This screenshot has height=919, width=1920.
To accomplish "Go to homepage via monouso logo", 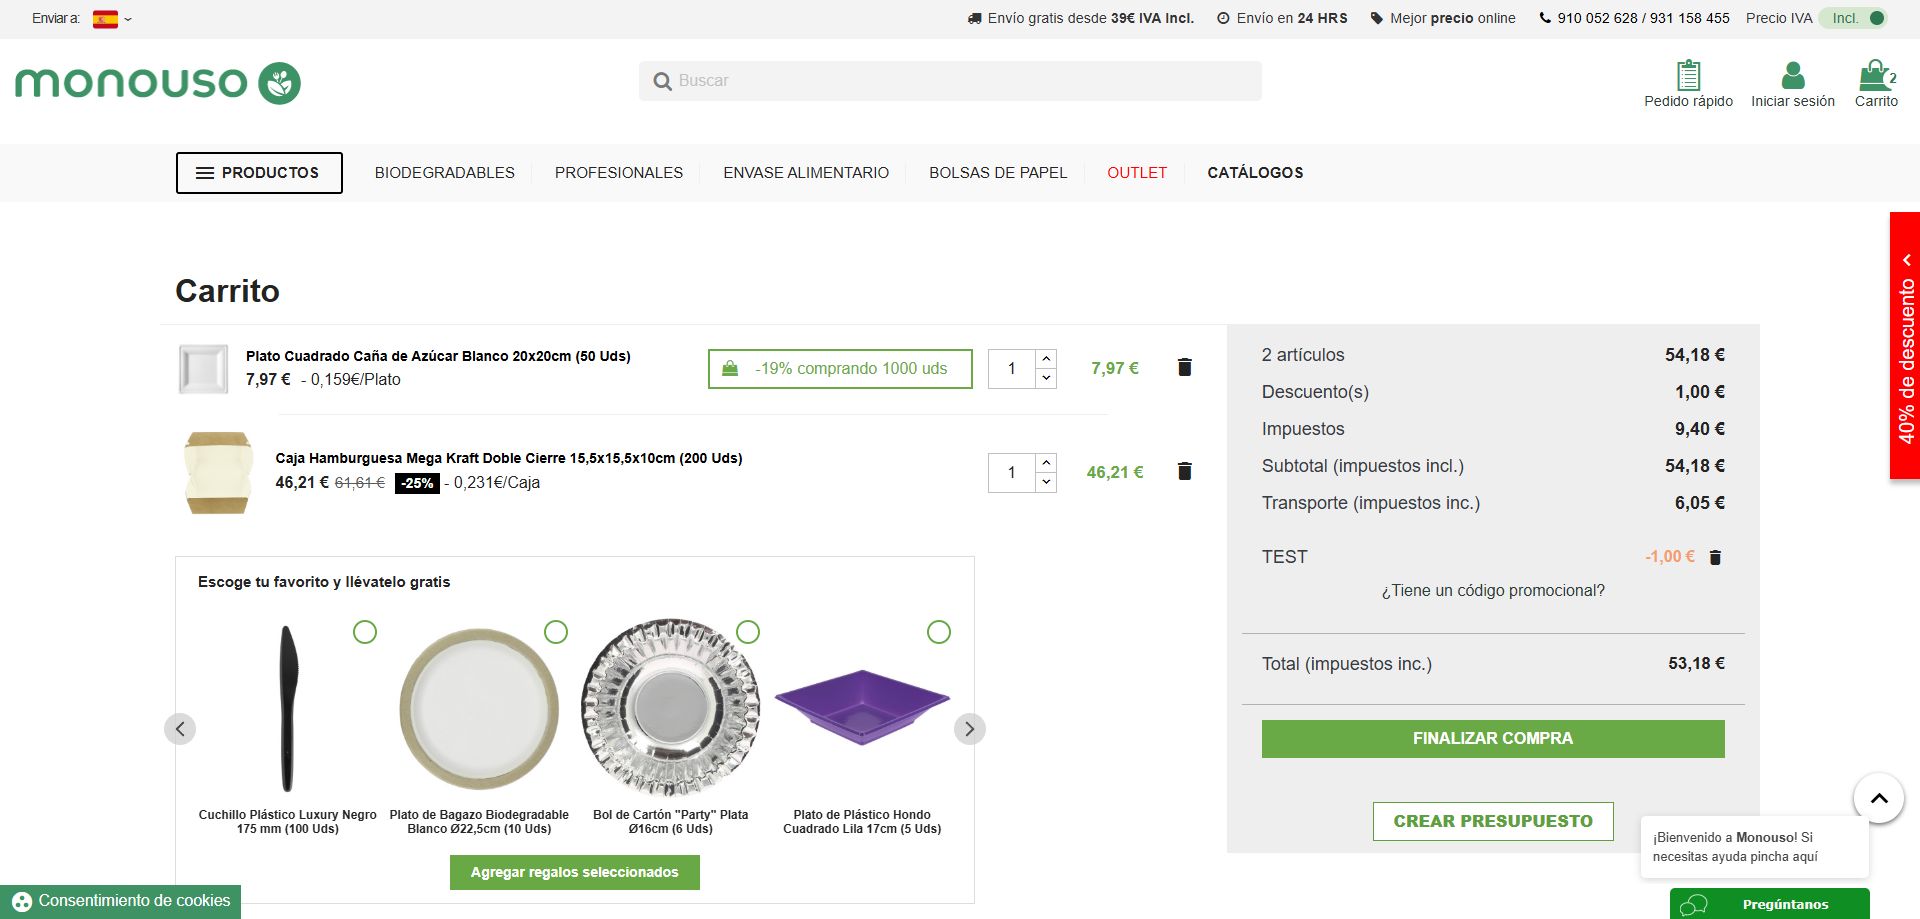I will (x=158, y=83).
